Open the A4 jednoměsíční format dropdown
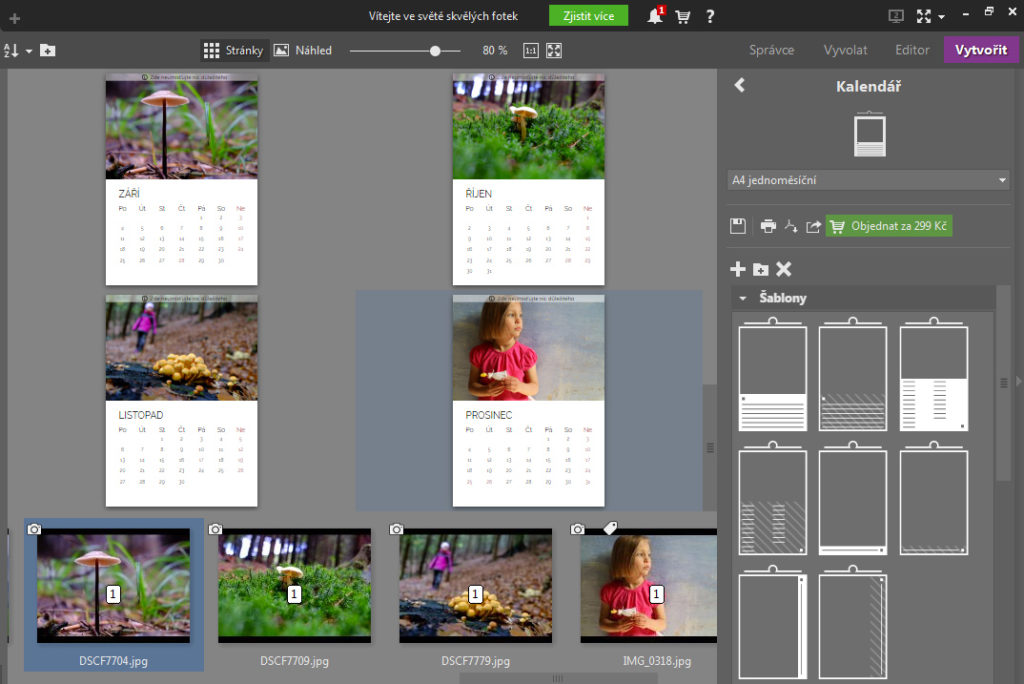Screen dimensions: 1024x684 click(868, 180)
